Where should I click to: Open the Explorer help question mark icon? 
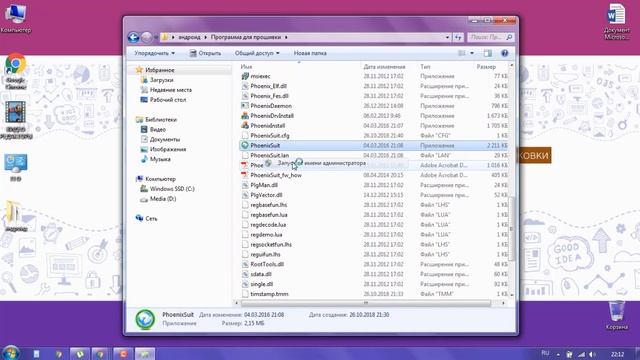coord(504,53)
